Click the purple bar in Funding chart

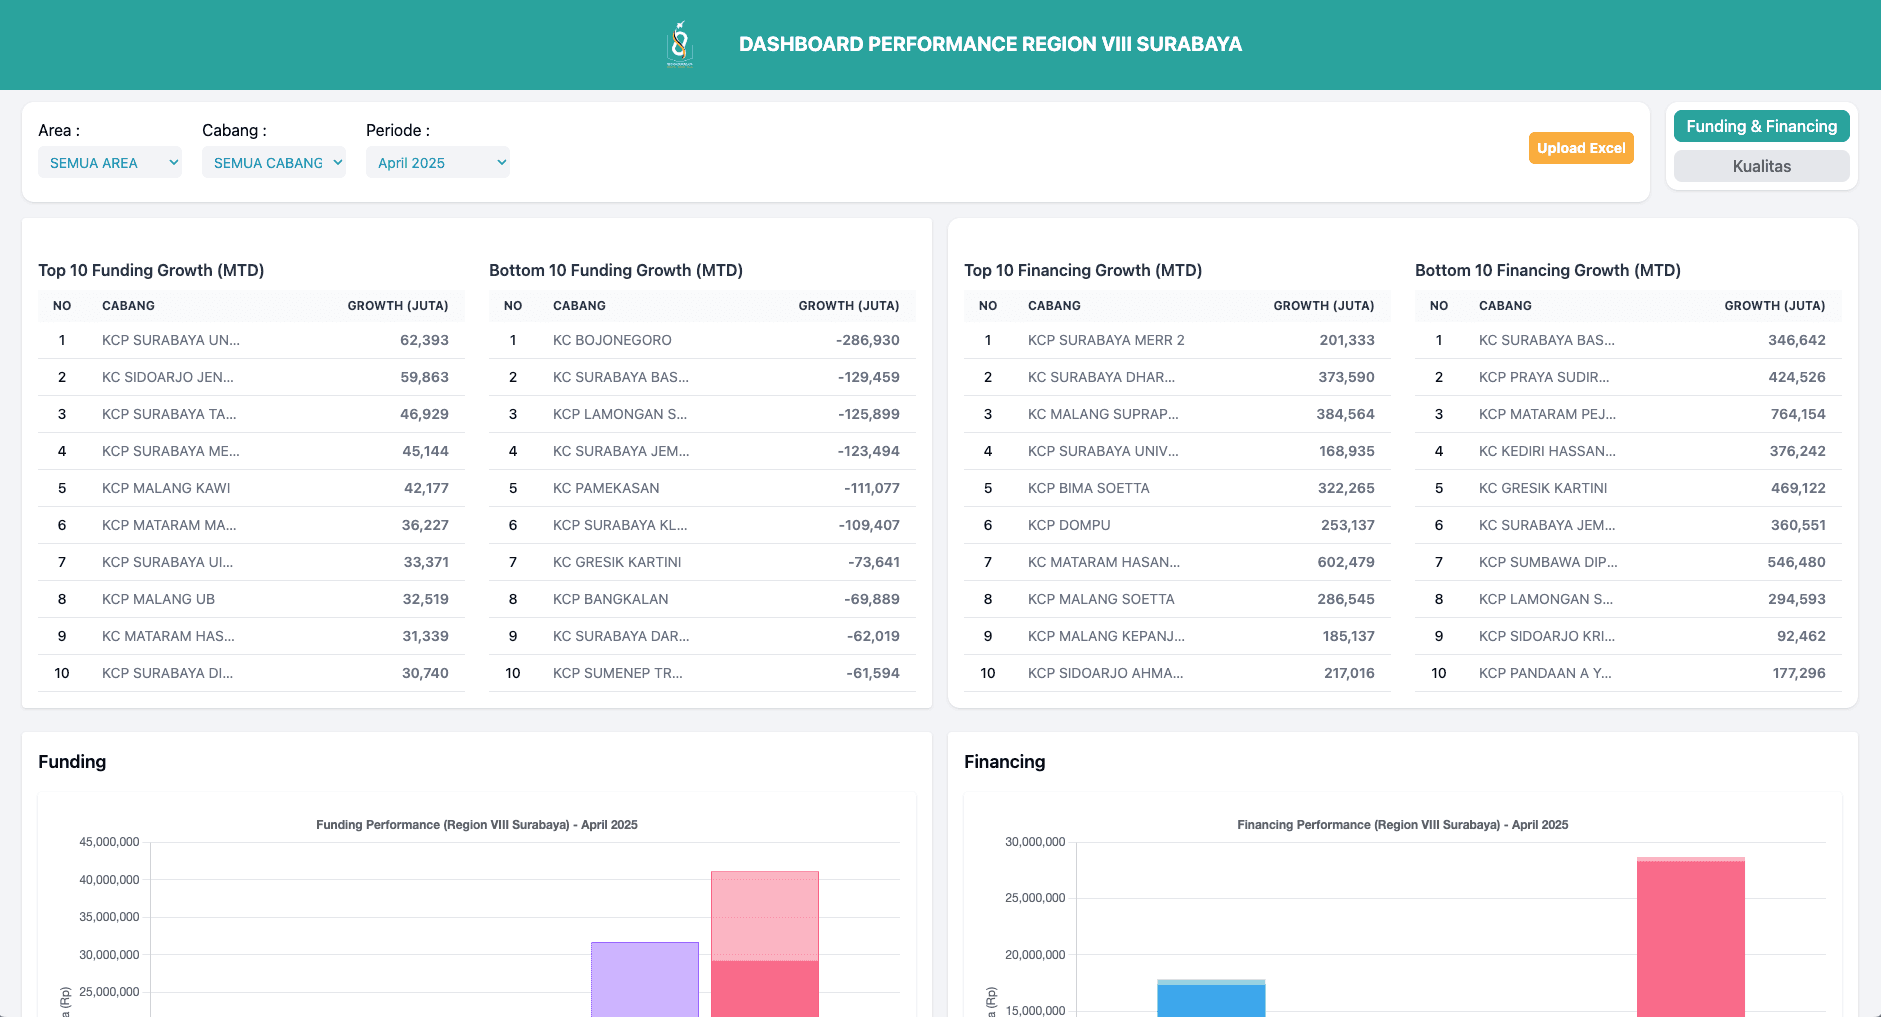[x=645, y=975]
